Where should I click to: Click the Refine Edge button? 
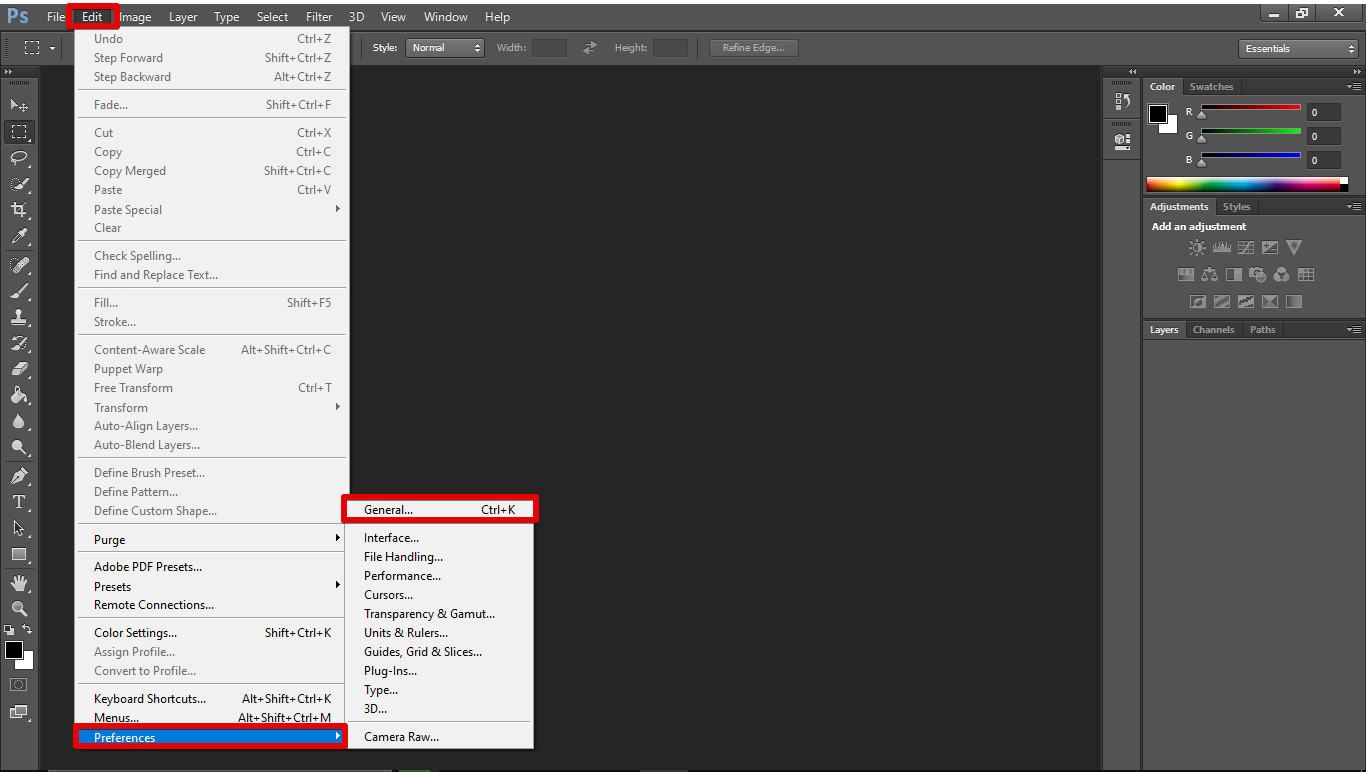click(x=752, y=47)
